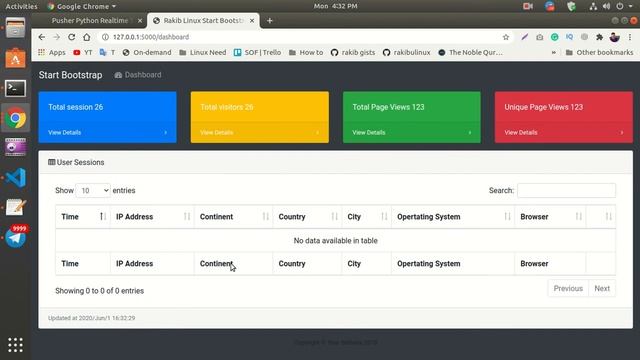Open the Other bookmarks folder
The width and height of the screenshot is (640, 360).
(599, 53)
